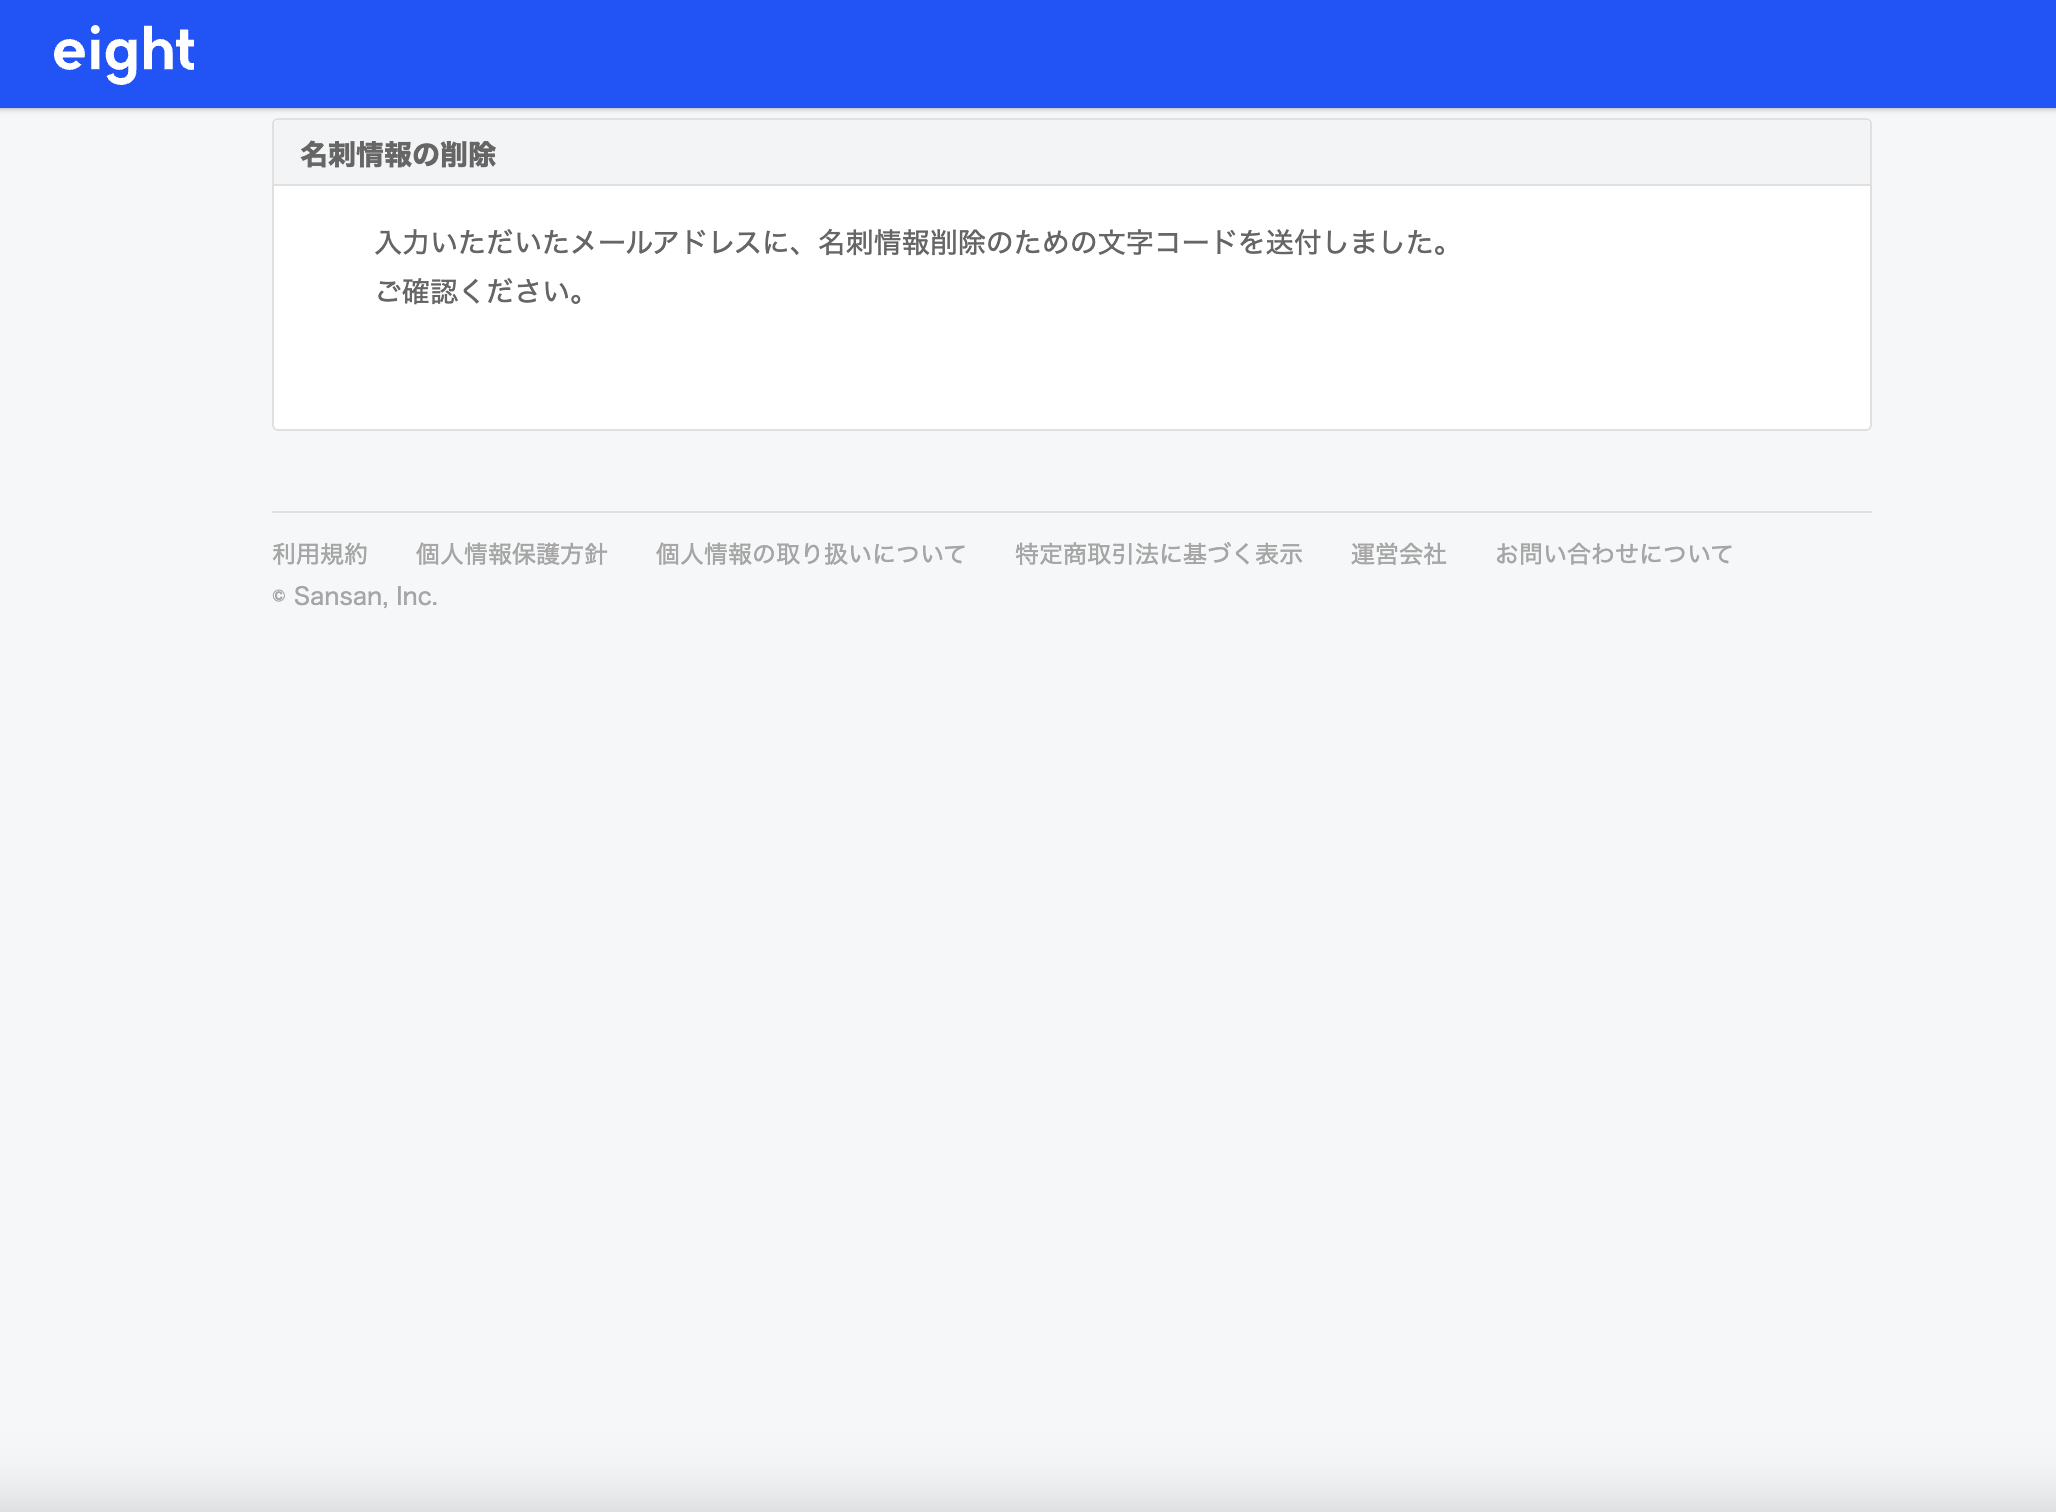Return home via the eight brand mark
Image resolution: width=2056 pixels, height=1512 pixels.
click(x=123, y=52)
